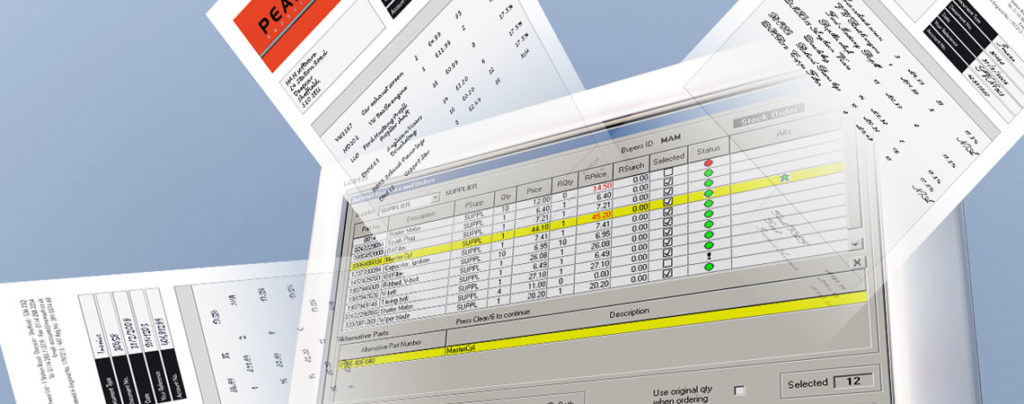Click the green status light on the yellow Master Cyl row
This screenshot has height=404, width=1024.
[x=709, y=193]
